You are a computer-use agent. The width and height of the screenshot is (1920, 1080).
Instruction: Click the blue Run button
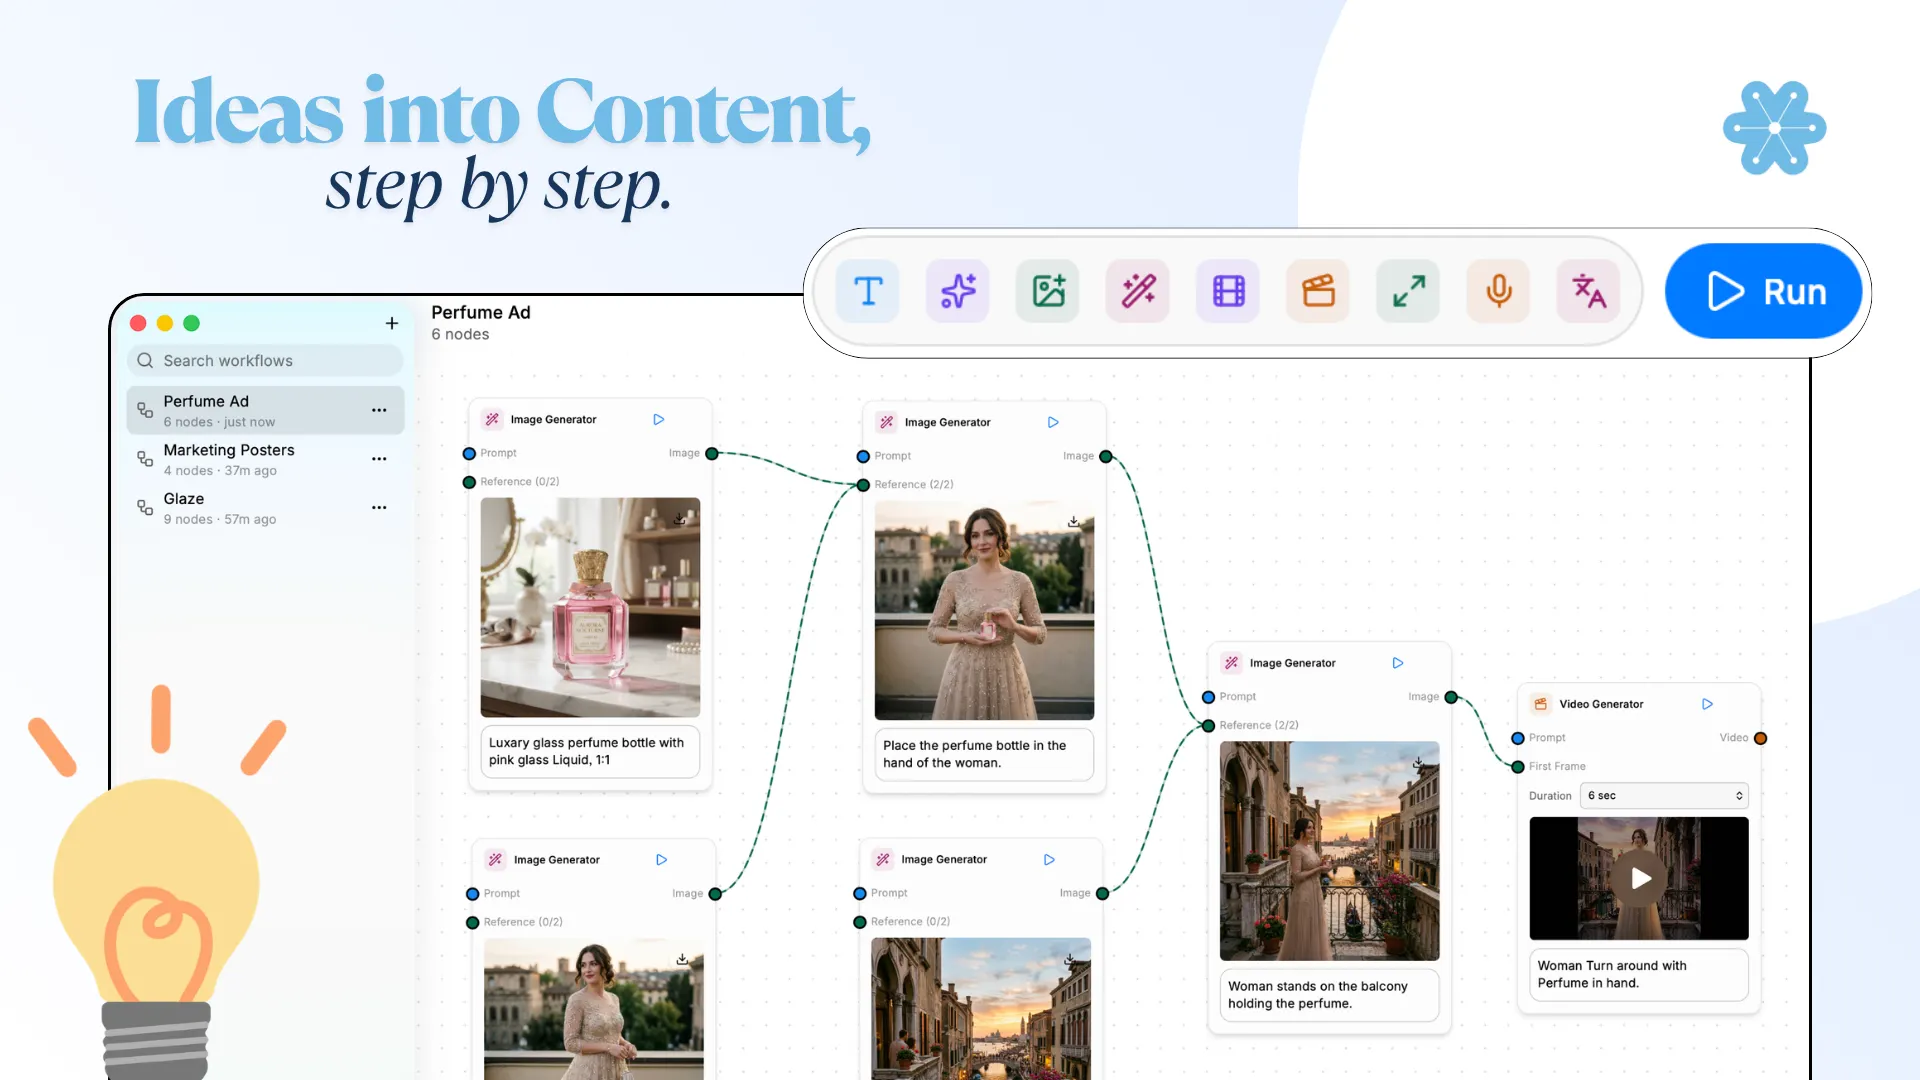[x=1763, y=292]
